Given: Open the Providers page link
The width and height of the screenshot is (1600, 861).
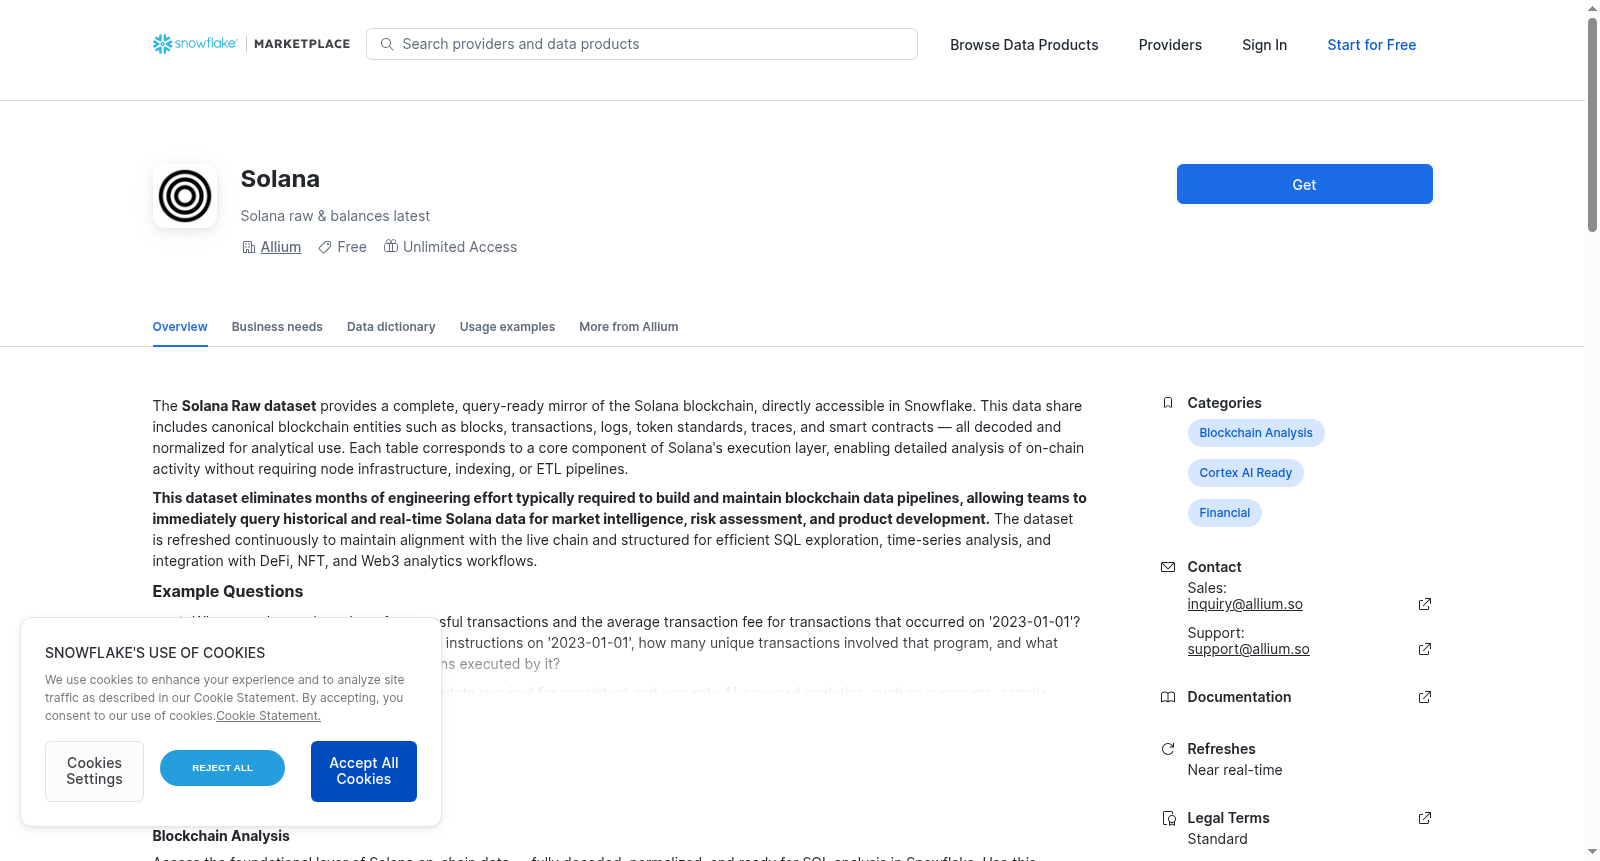Looking at the screenshot, I should (x=1170, y=45).
